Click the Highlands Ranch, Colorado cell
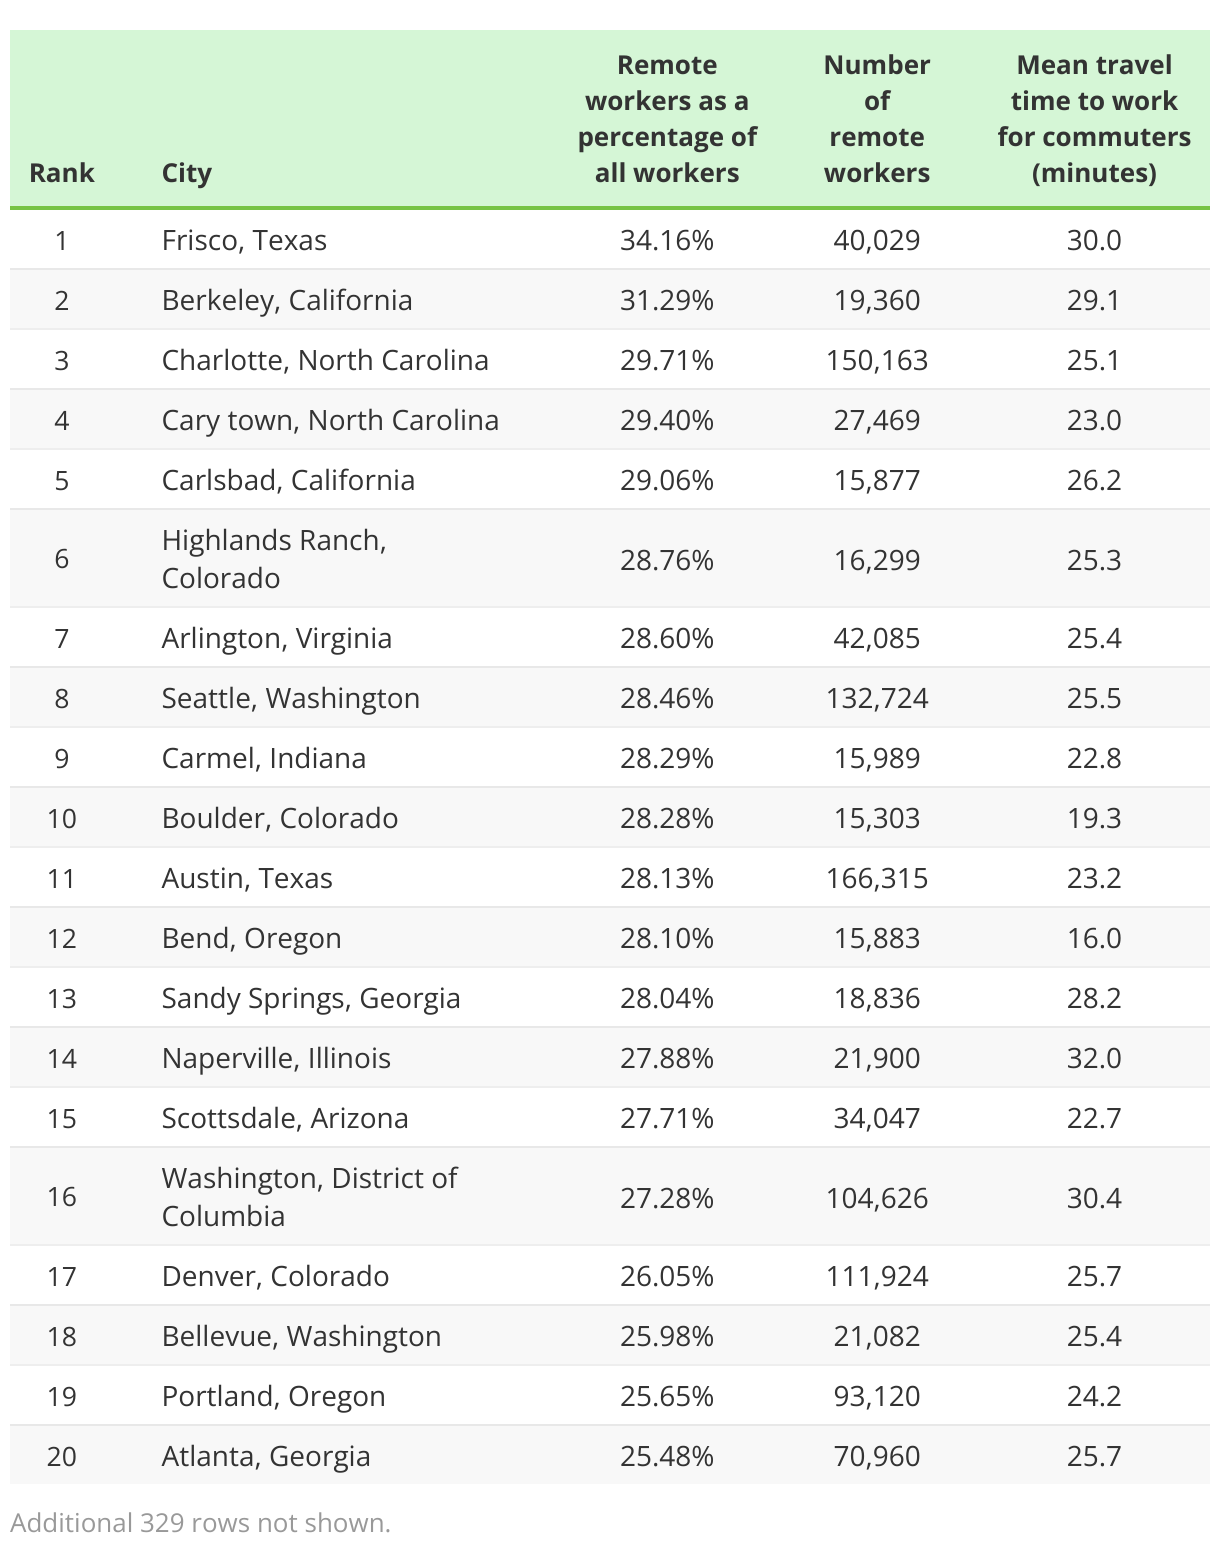Screen dimensions: 1220x1550 click(x=274, y=559)
